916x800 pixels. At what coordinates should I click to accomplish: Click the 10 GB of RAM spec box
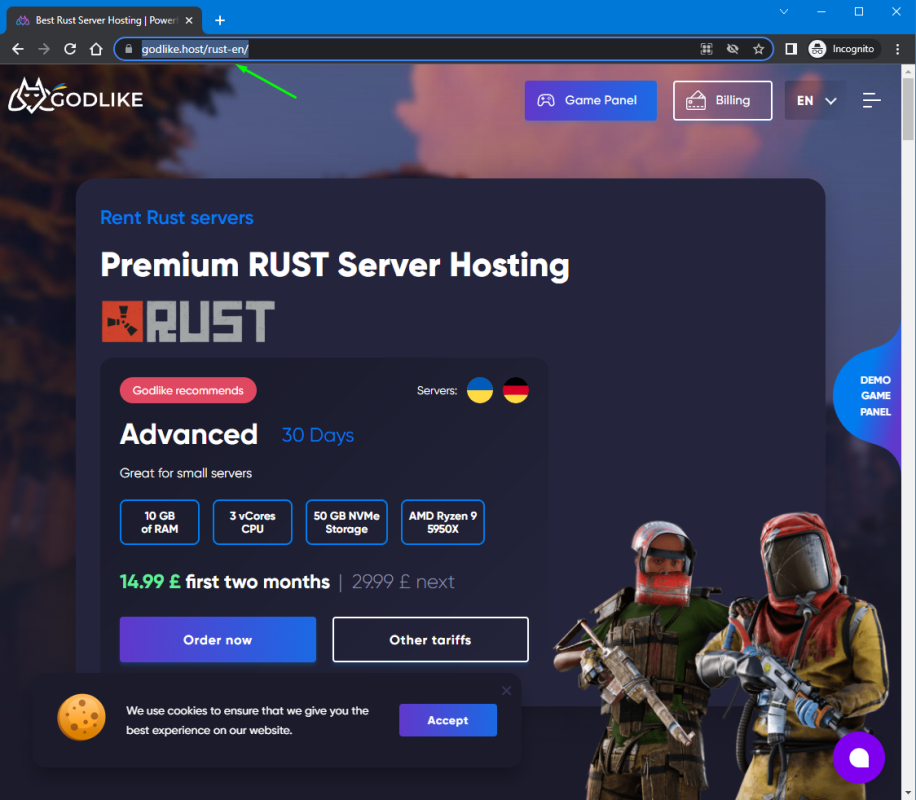pos(159,522)
